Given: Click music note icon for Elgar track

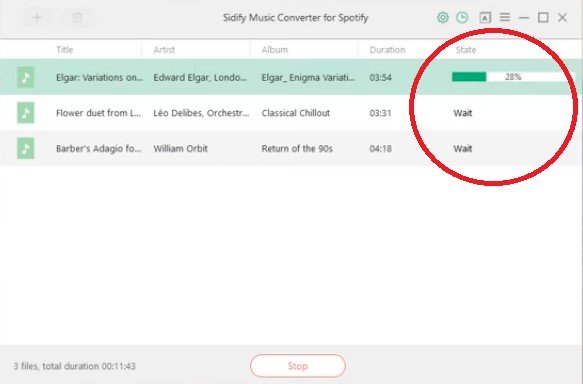Looking at the screenshot, I should pyautogui.click(x=25, y=77).
